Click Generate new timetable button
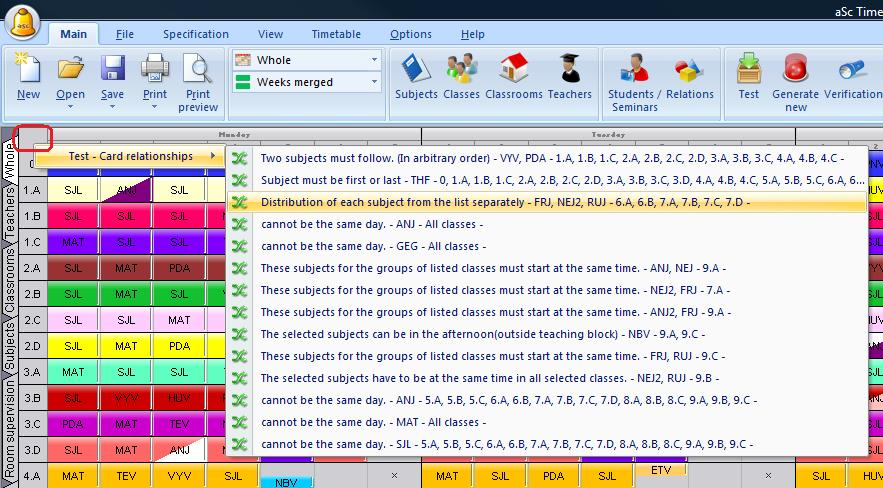Viewport: 883px width, 488px height. tap(795, 70)
